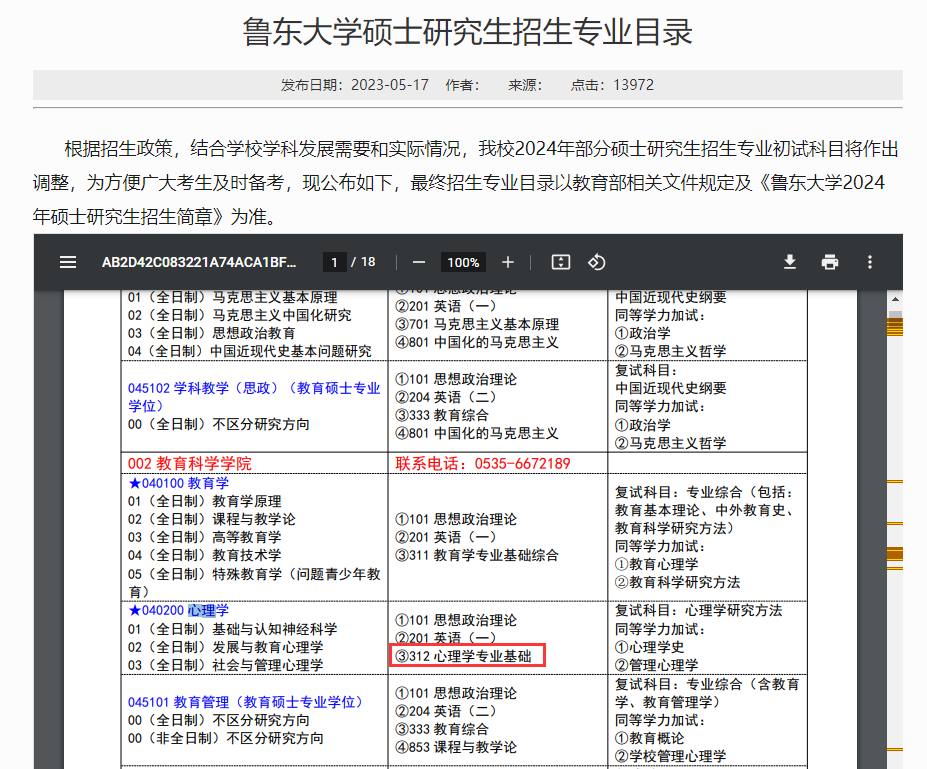This screenshot has width=927, height=769.
Task: Click ★040100 教育学 major entry
Action: (x=179, y=484)
